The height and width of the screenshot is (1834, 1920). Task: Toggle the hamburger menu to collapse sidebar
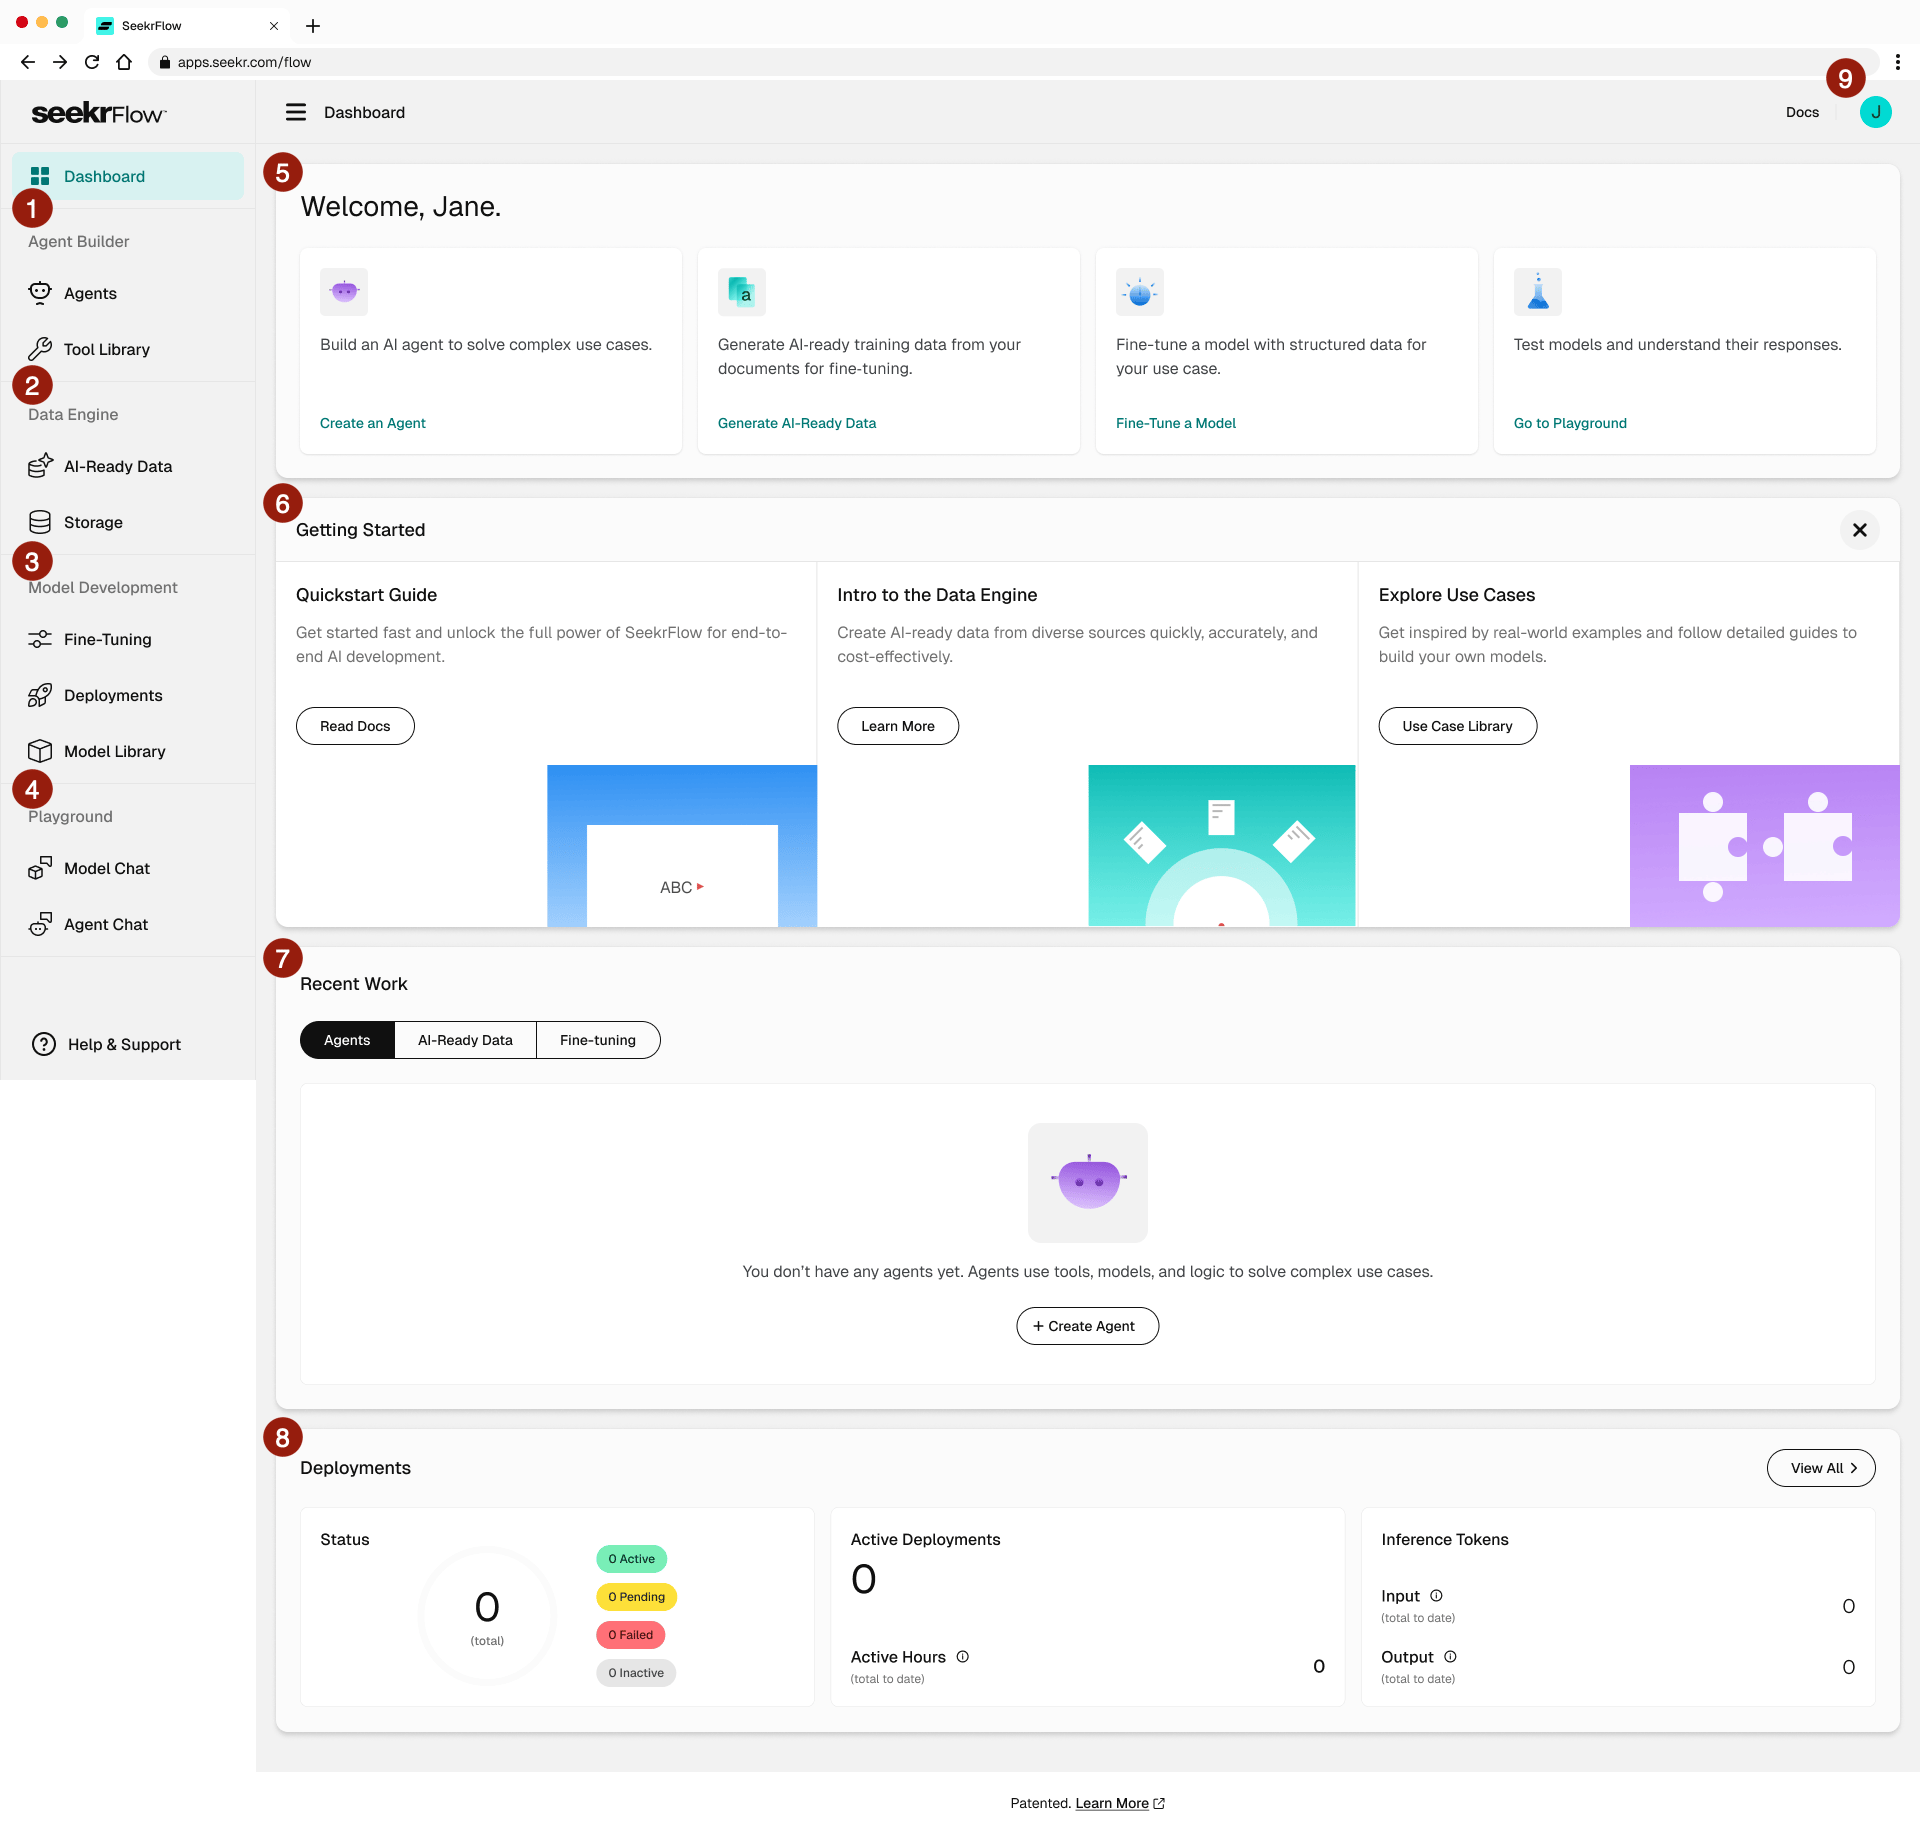[x=296, y=112]
